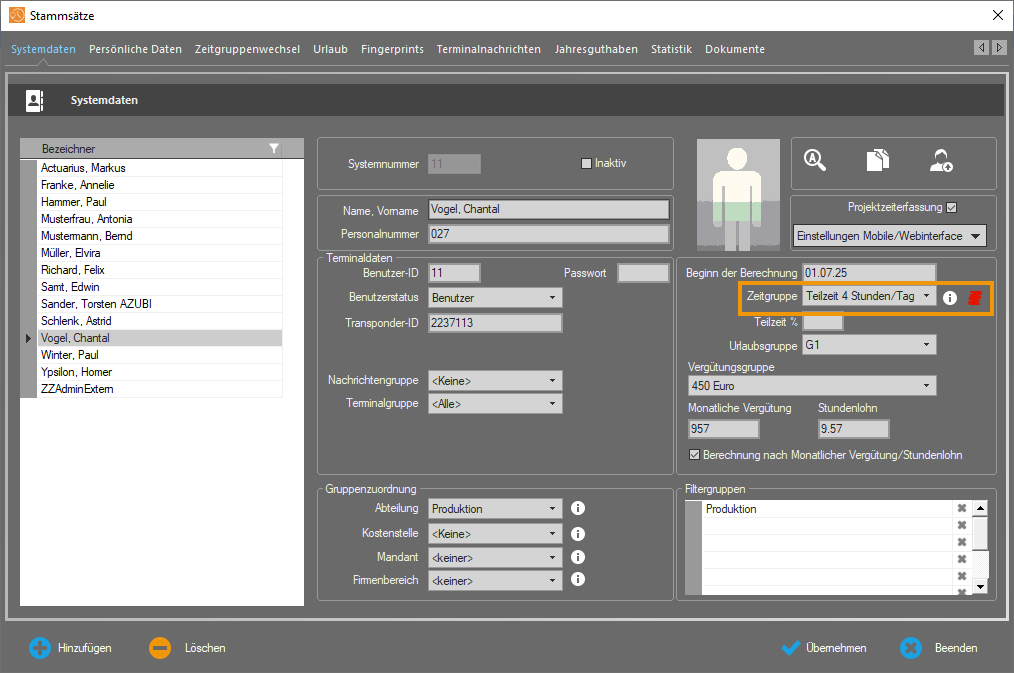The height and width of the screenshot is (673, 1014).
Task: Click the Hinzufügen button
Action: tap(70, 648)
